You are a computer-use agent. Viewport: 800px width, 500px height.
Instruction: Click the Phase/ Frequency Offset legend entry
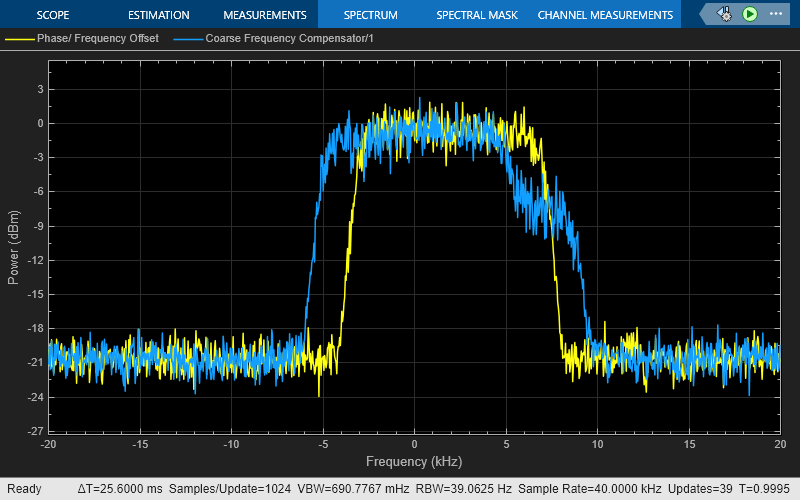97,38
